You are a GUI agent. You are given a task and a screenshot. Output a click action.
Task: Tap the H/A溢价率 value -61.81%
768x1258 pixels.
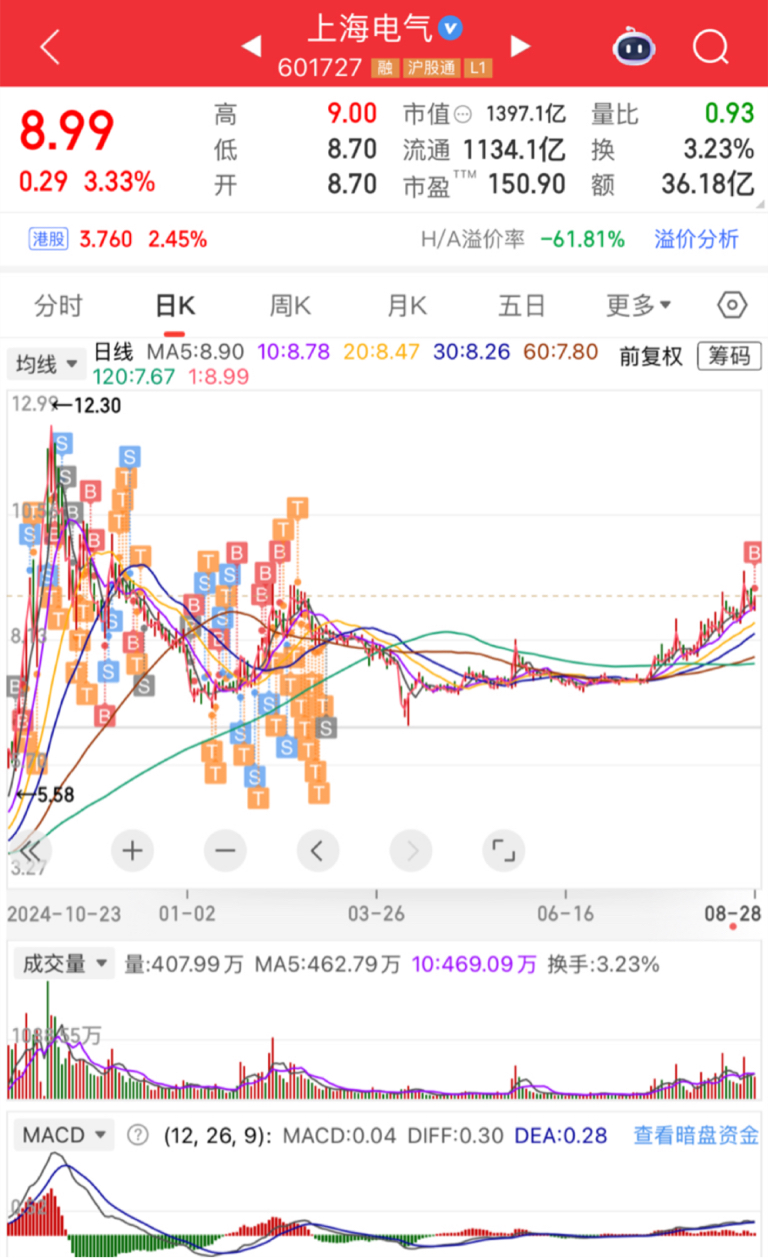pyautogui.click(x=582, y=239)
